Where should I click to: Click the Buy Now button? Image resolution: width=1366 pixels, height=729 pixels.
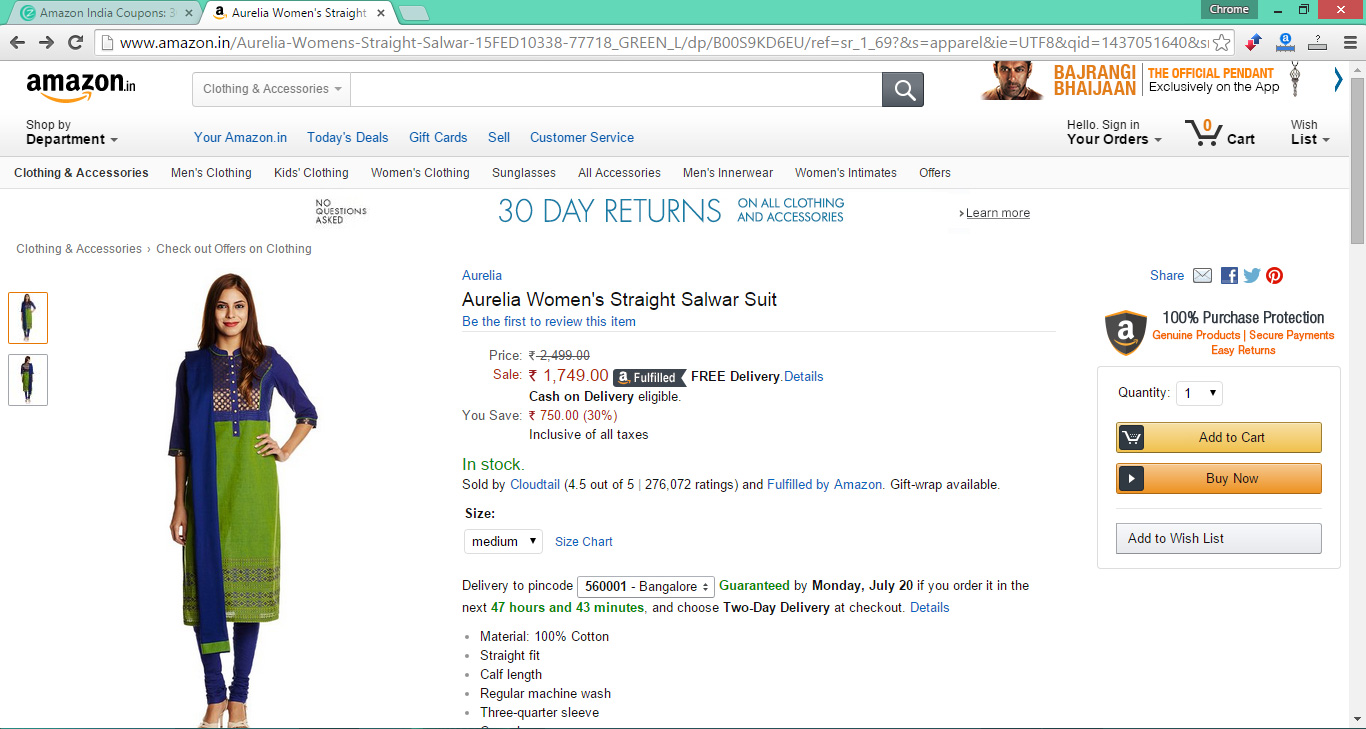point(1218,478)
